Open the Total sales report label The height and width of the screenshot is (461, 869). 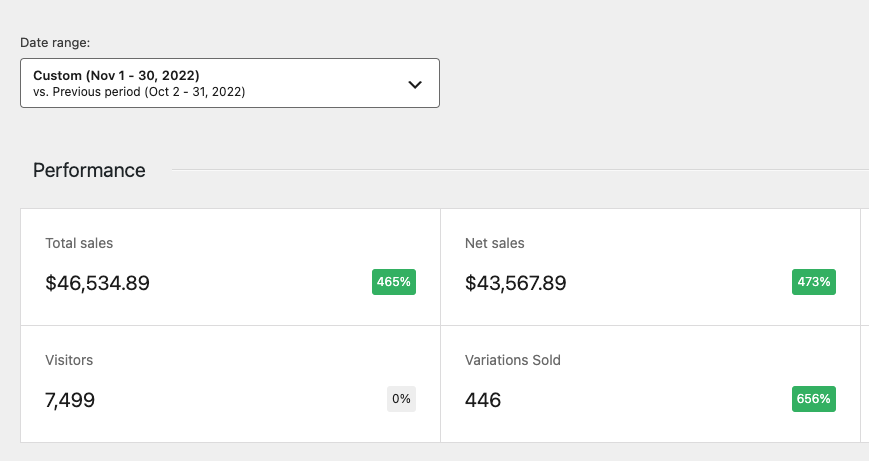tap(79, 243)
